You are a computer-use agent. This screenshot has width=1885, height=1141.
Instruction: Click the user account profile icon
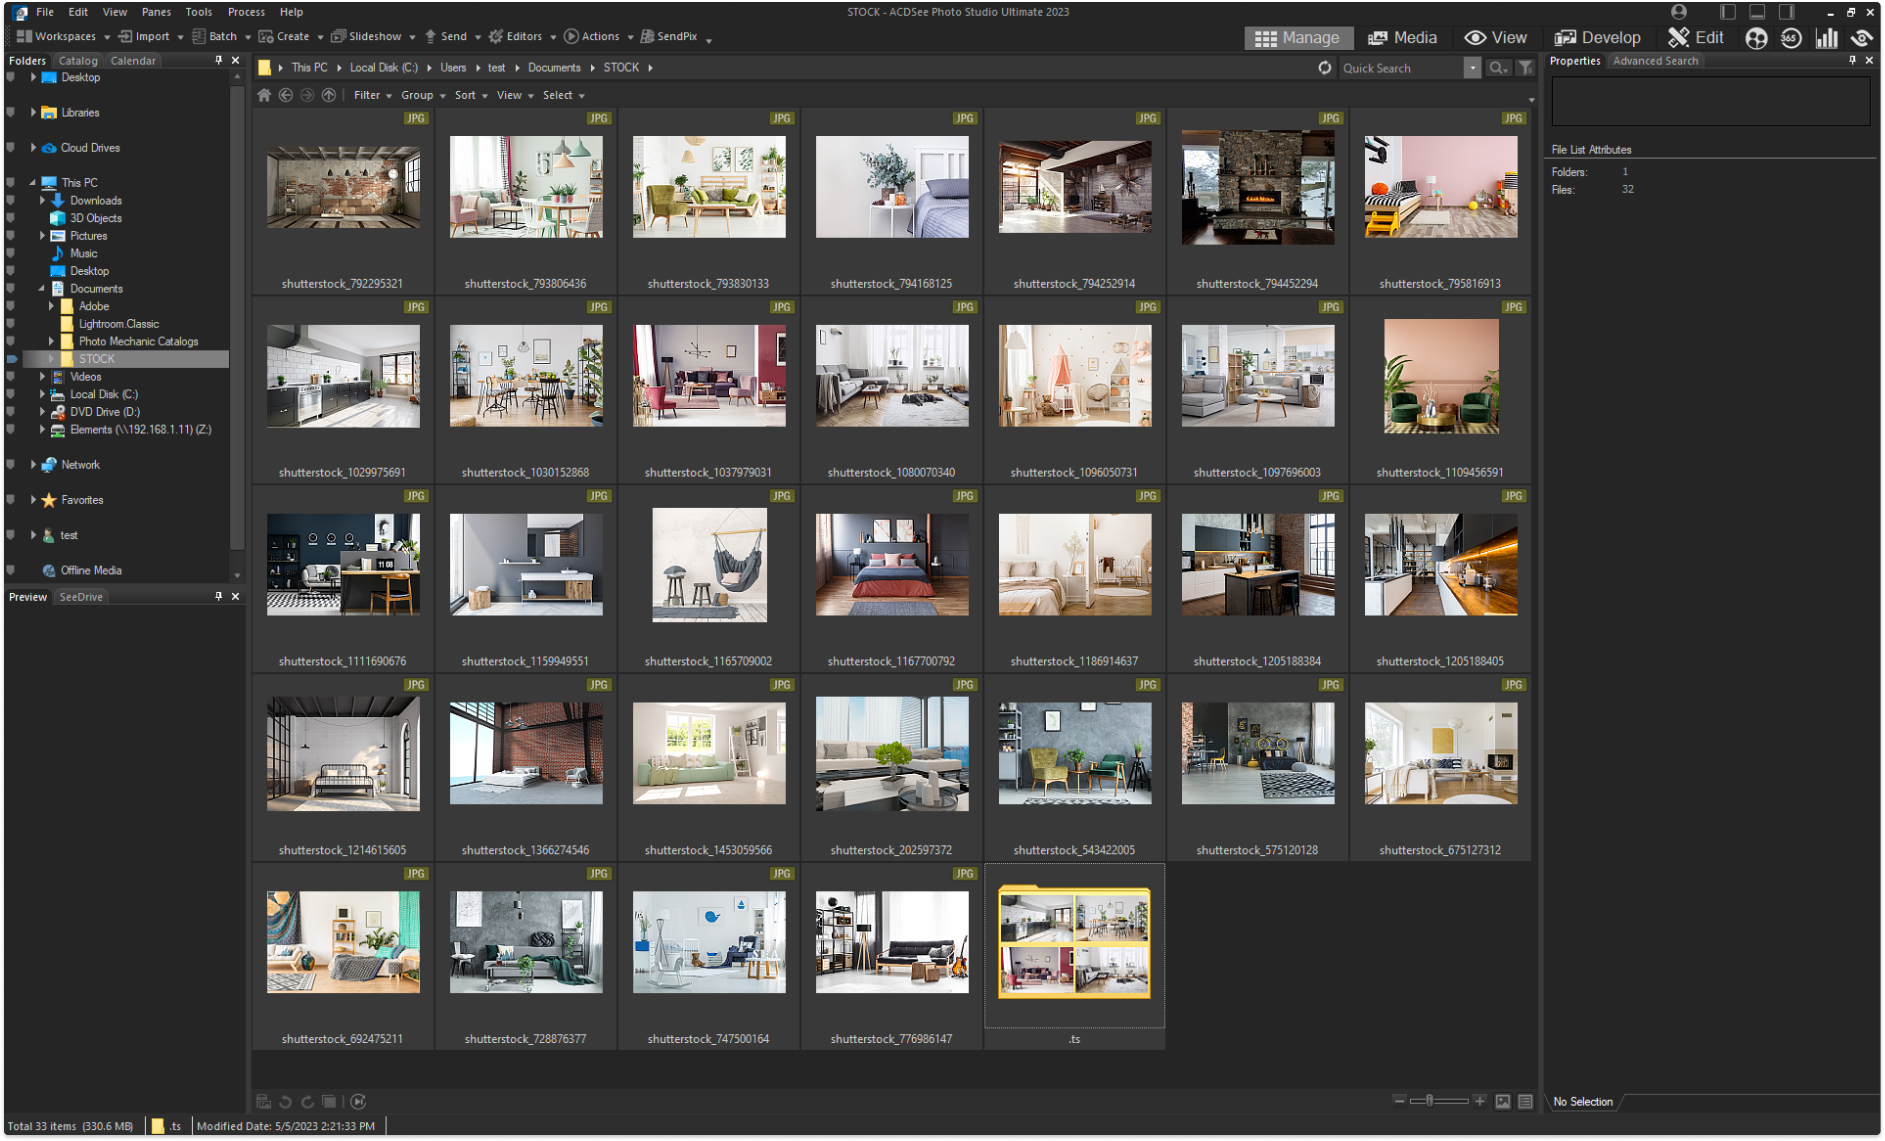[x=1679, y=12]
